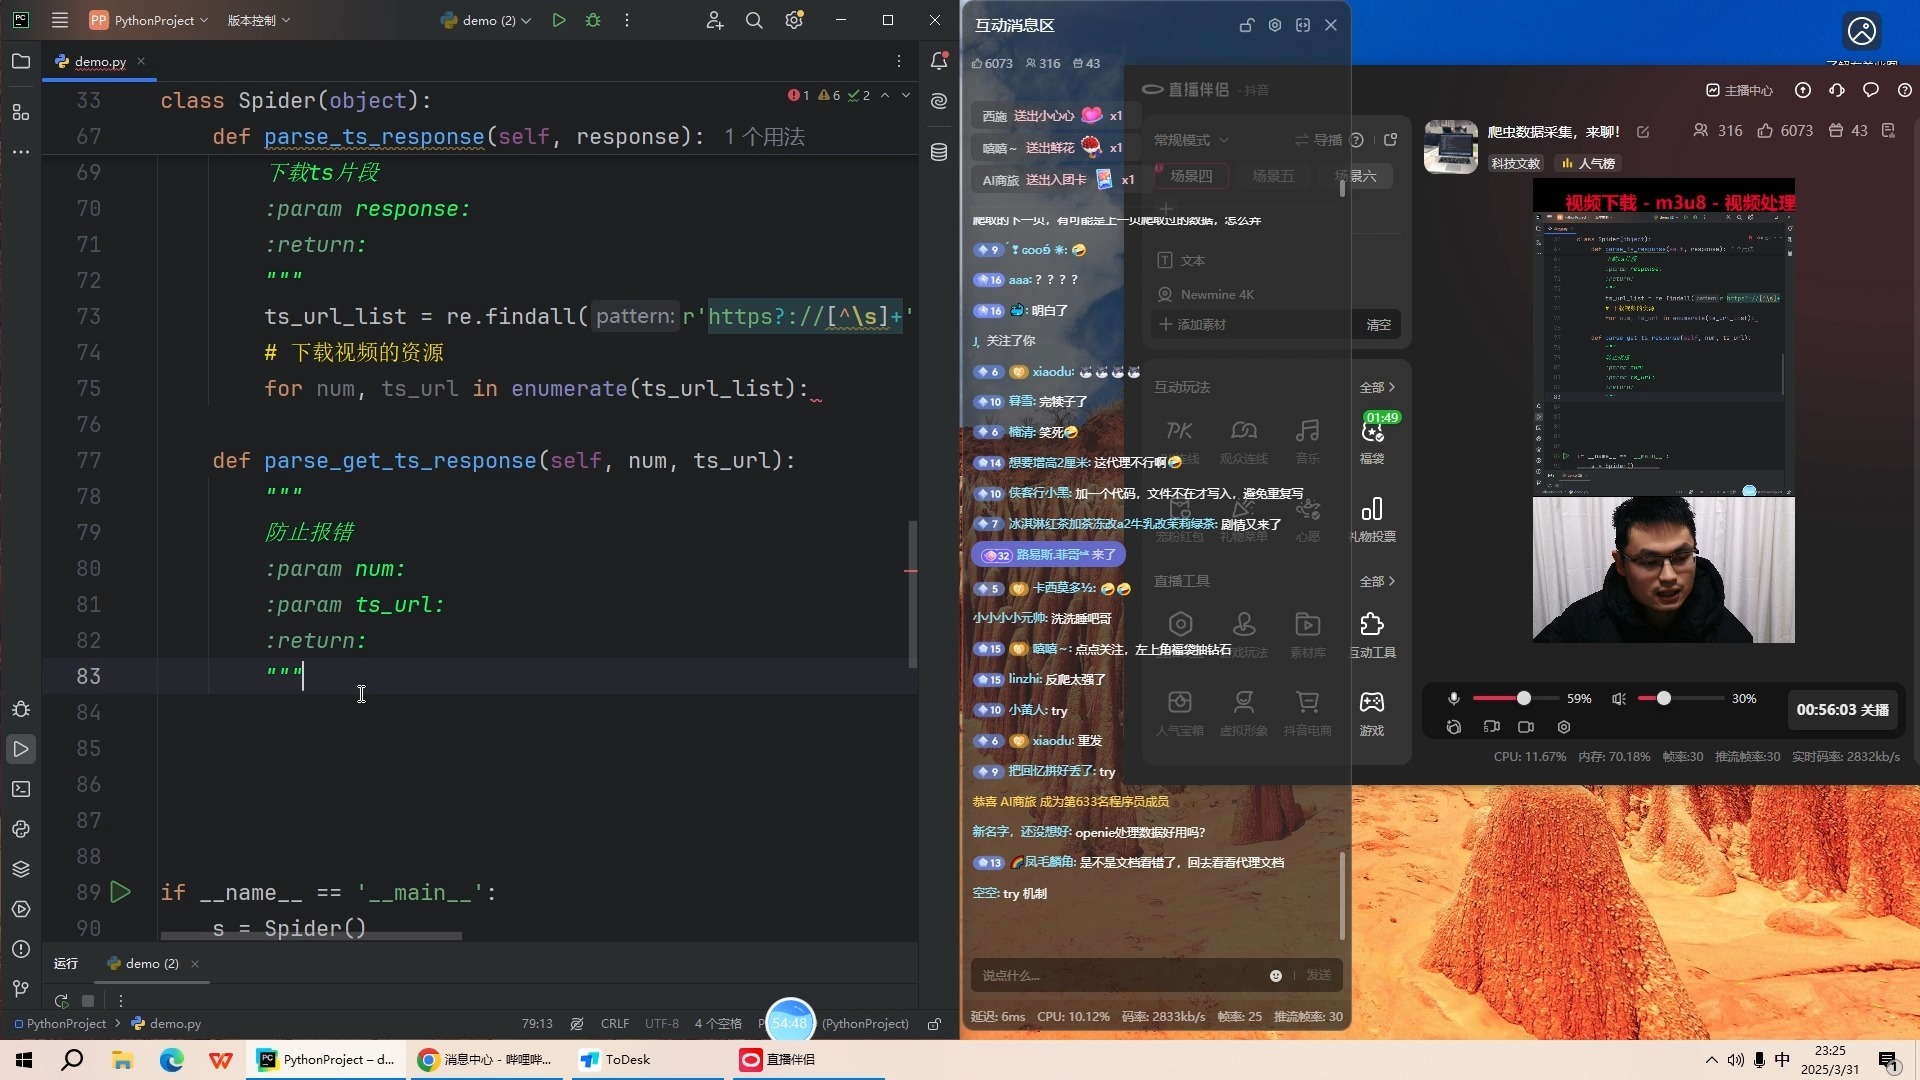Run the demo (2) configuration
Image resolution: width=1920 pixels, height=1080 pixels.
(559, 20)
